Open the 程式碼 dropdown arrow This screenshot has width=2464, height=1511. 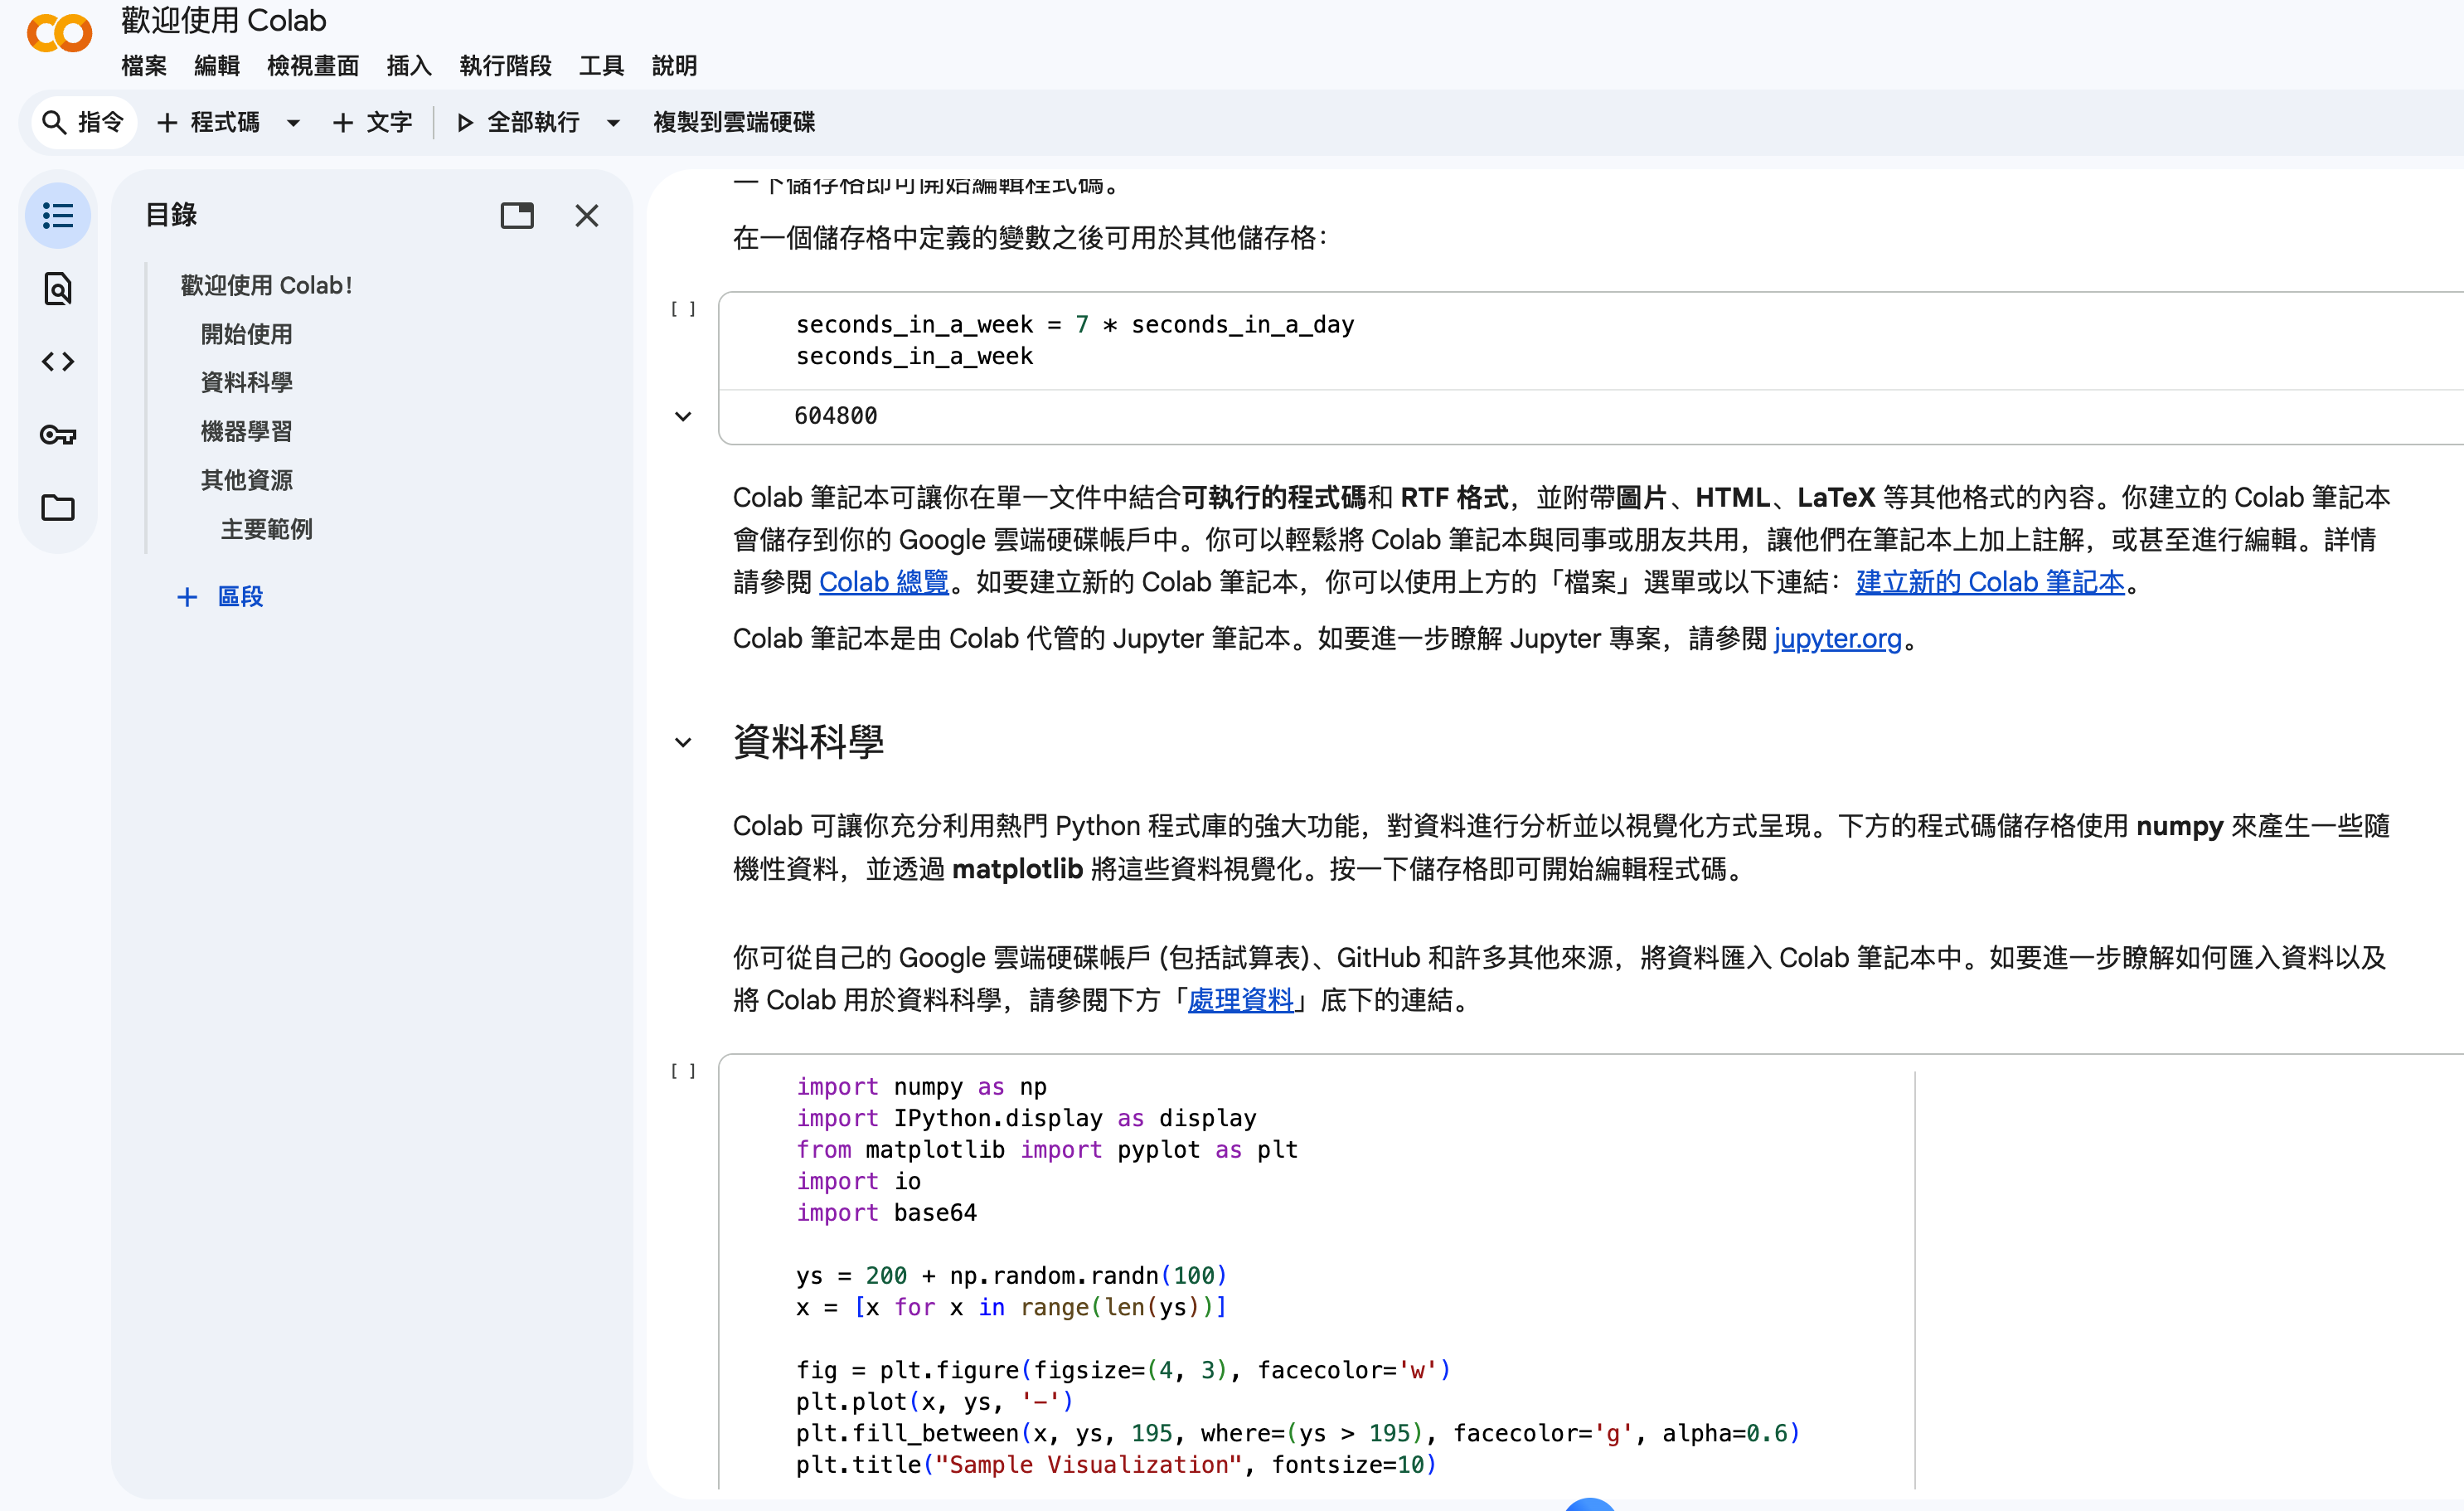293,123
